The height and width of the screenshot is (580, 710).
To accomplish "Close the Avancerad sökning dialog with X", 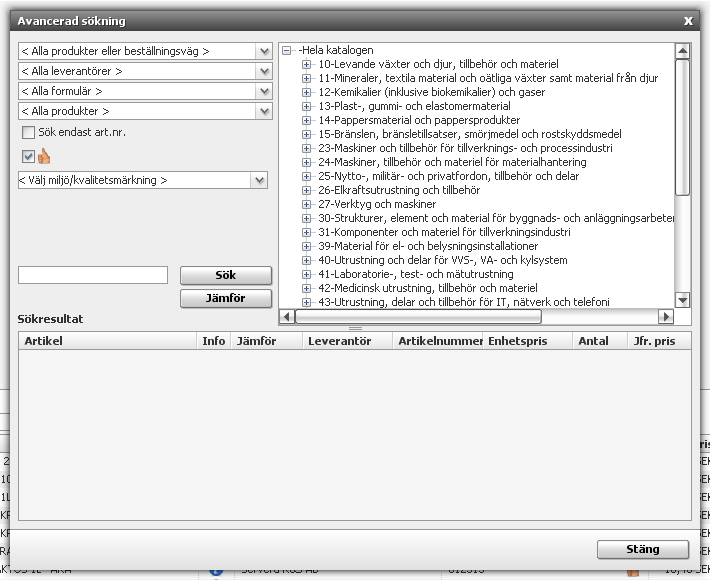I will pos(688,21).
